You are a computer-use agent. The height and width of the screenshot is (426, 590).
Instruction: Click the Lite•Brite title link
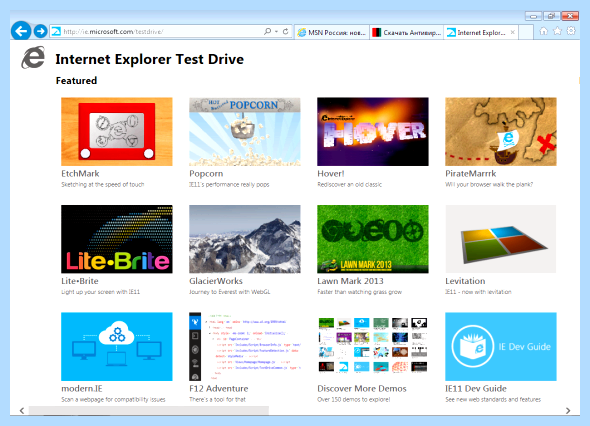point(80,281)
